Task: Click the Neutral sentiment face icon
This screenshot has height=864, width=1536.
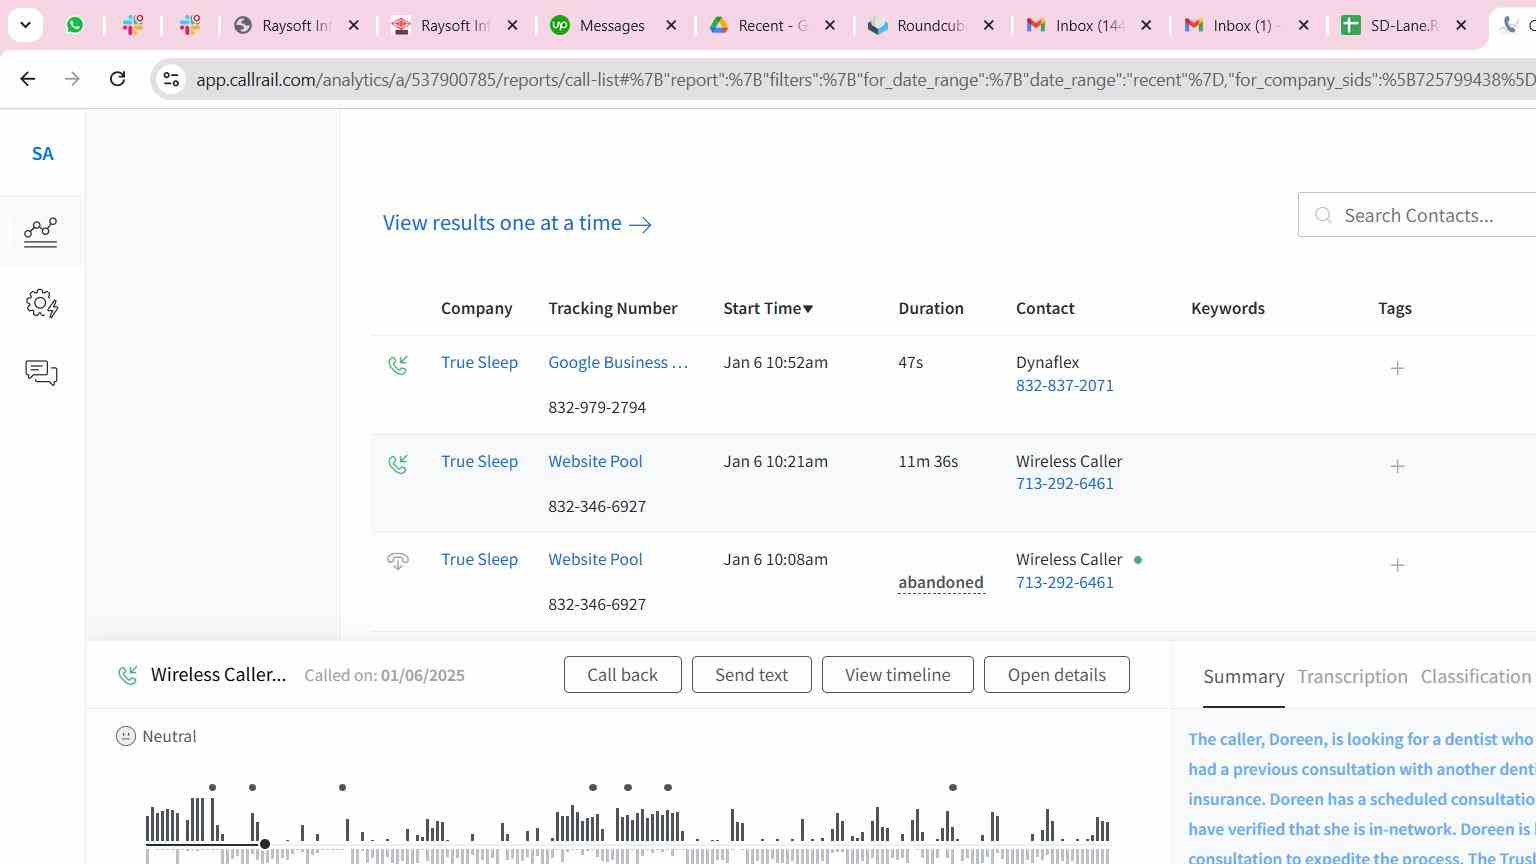Action: coord(126,736)
